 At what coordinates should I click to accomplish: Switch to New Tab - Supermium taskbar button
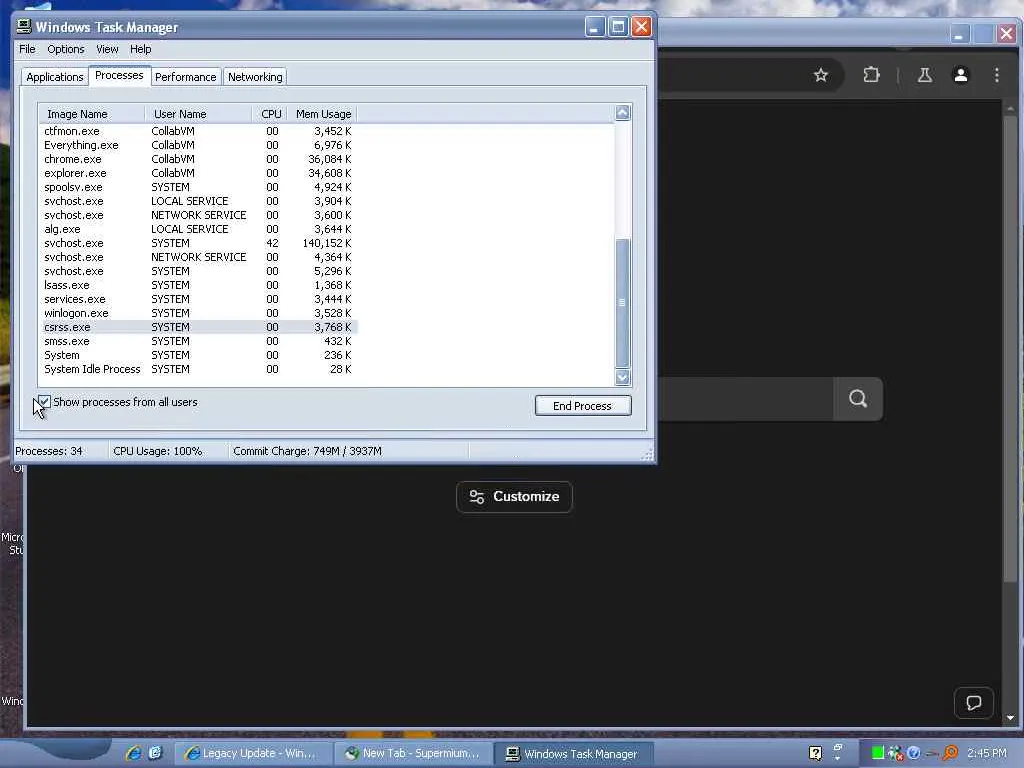(413, 754)
